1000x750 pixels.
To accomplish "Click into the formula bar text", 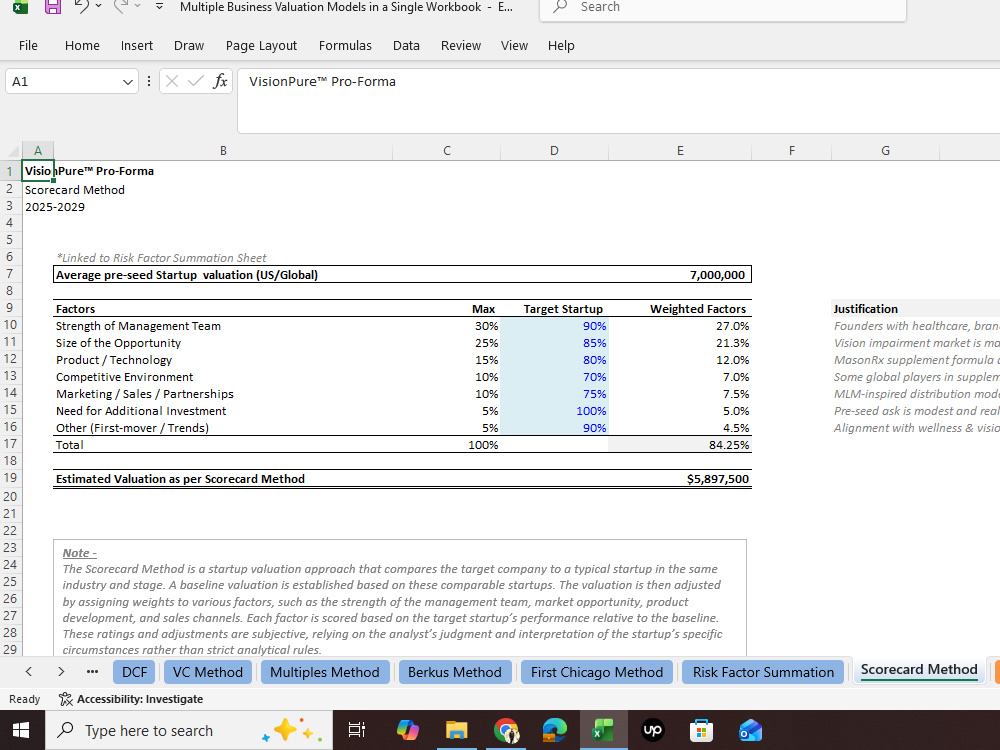I will pos(618,101).
